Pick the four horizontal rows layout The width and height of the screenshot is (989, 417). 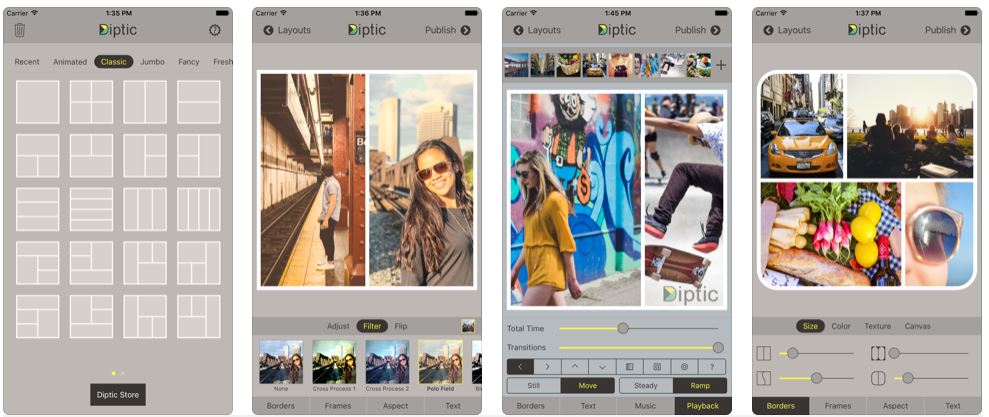coord(91,209)
